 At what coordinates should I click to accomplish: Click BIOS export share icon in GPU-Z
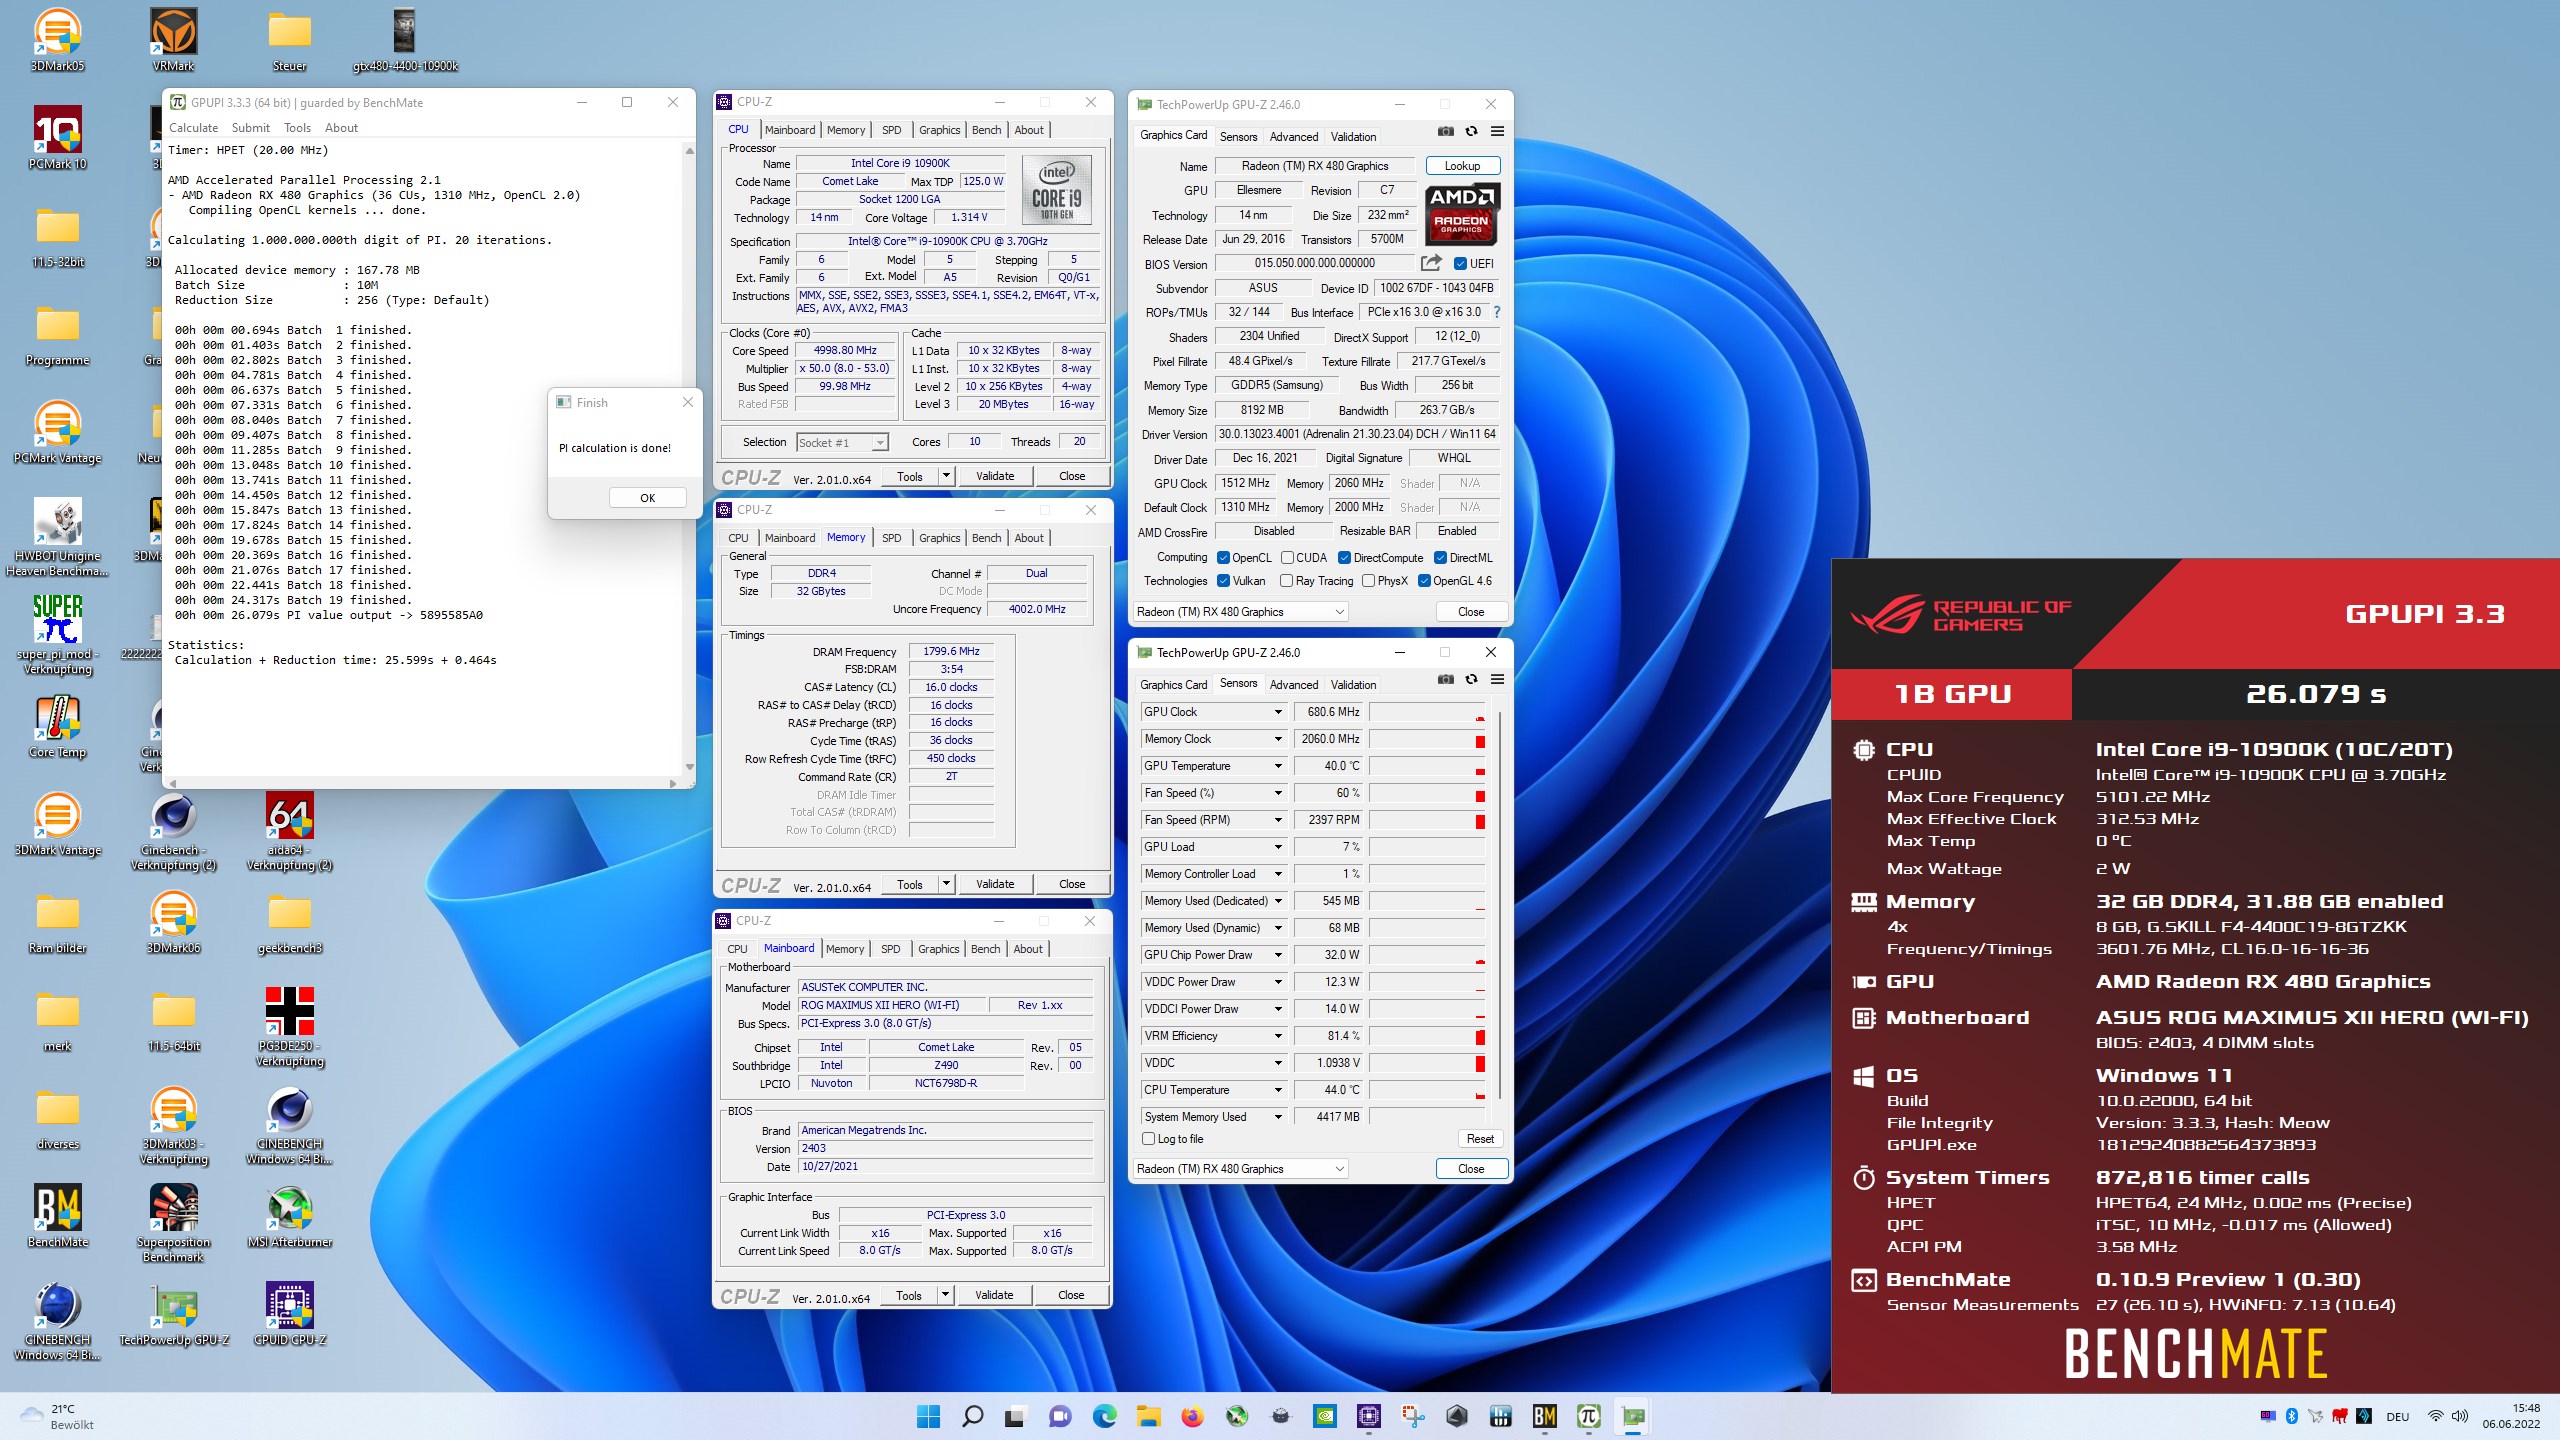click(x=1431, y=263)
